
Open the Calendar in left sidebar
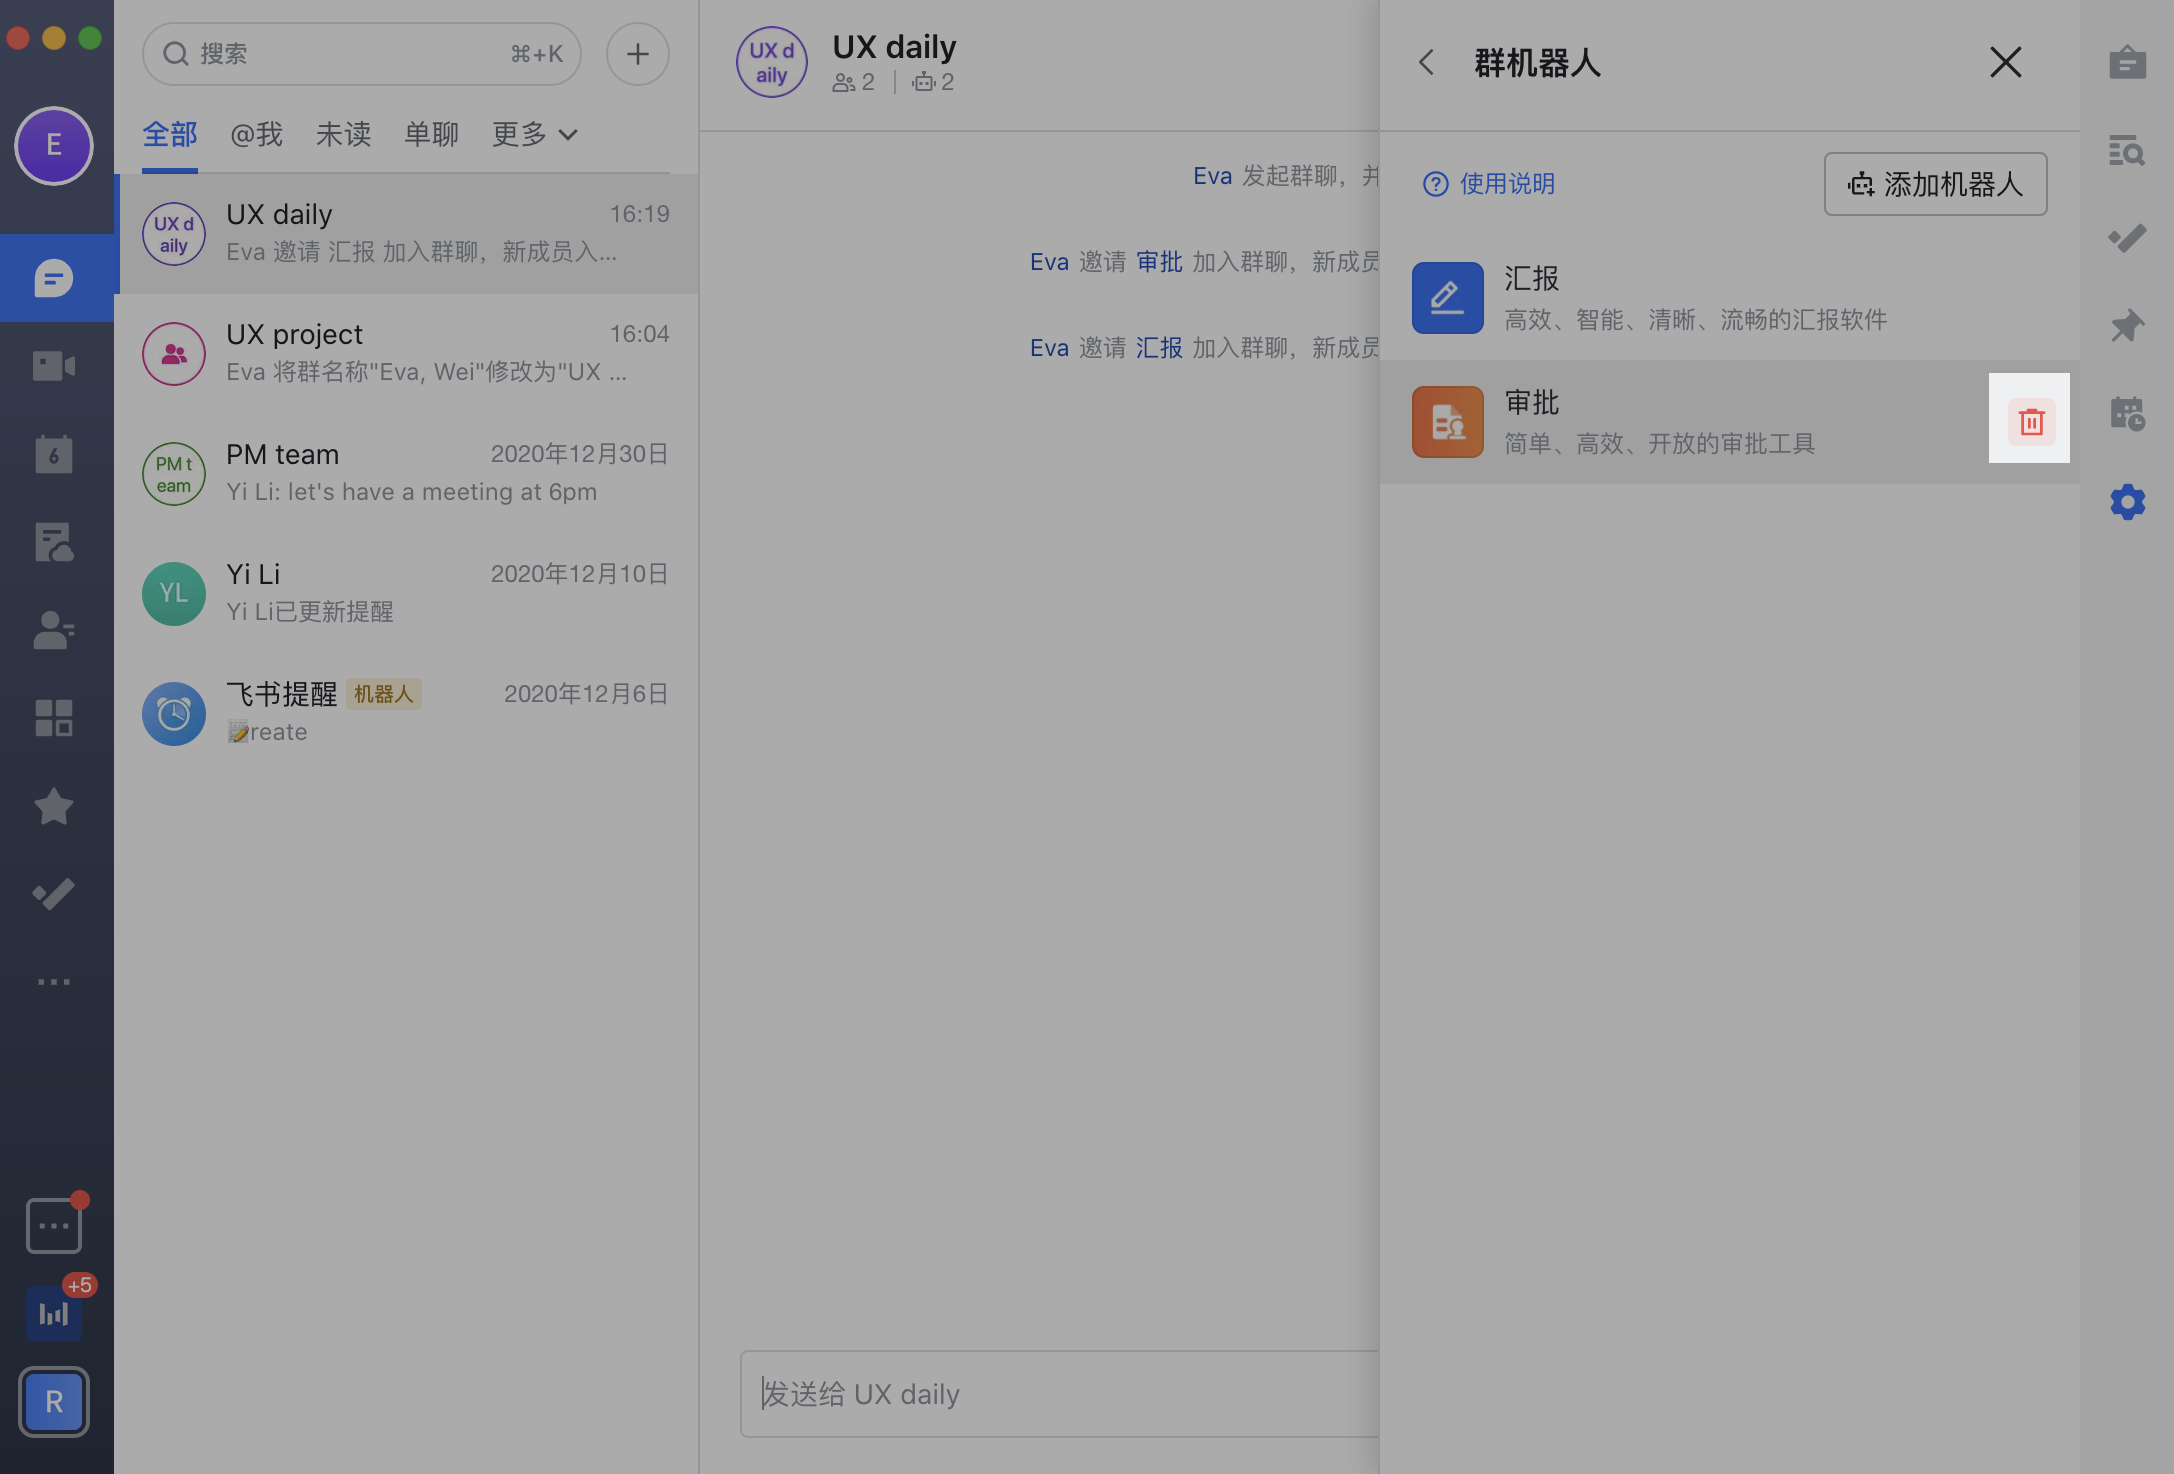[54, 454]
